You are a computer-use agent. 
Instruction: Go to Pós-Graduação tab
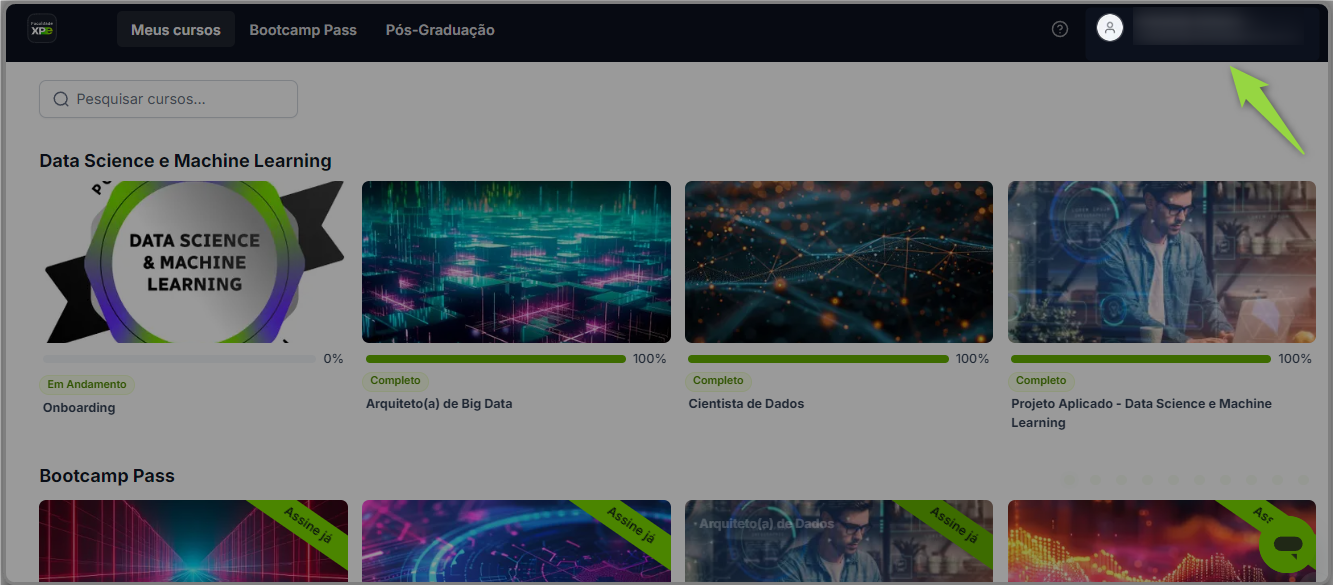(440, 30)
